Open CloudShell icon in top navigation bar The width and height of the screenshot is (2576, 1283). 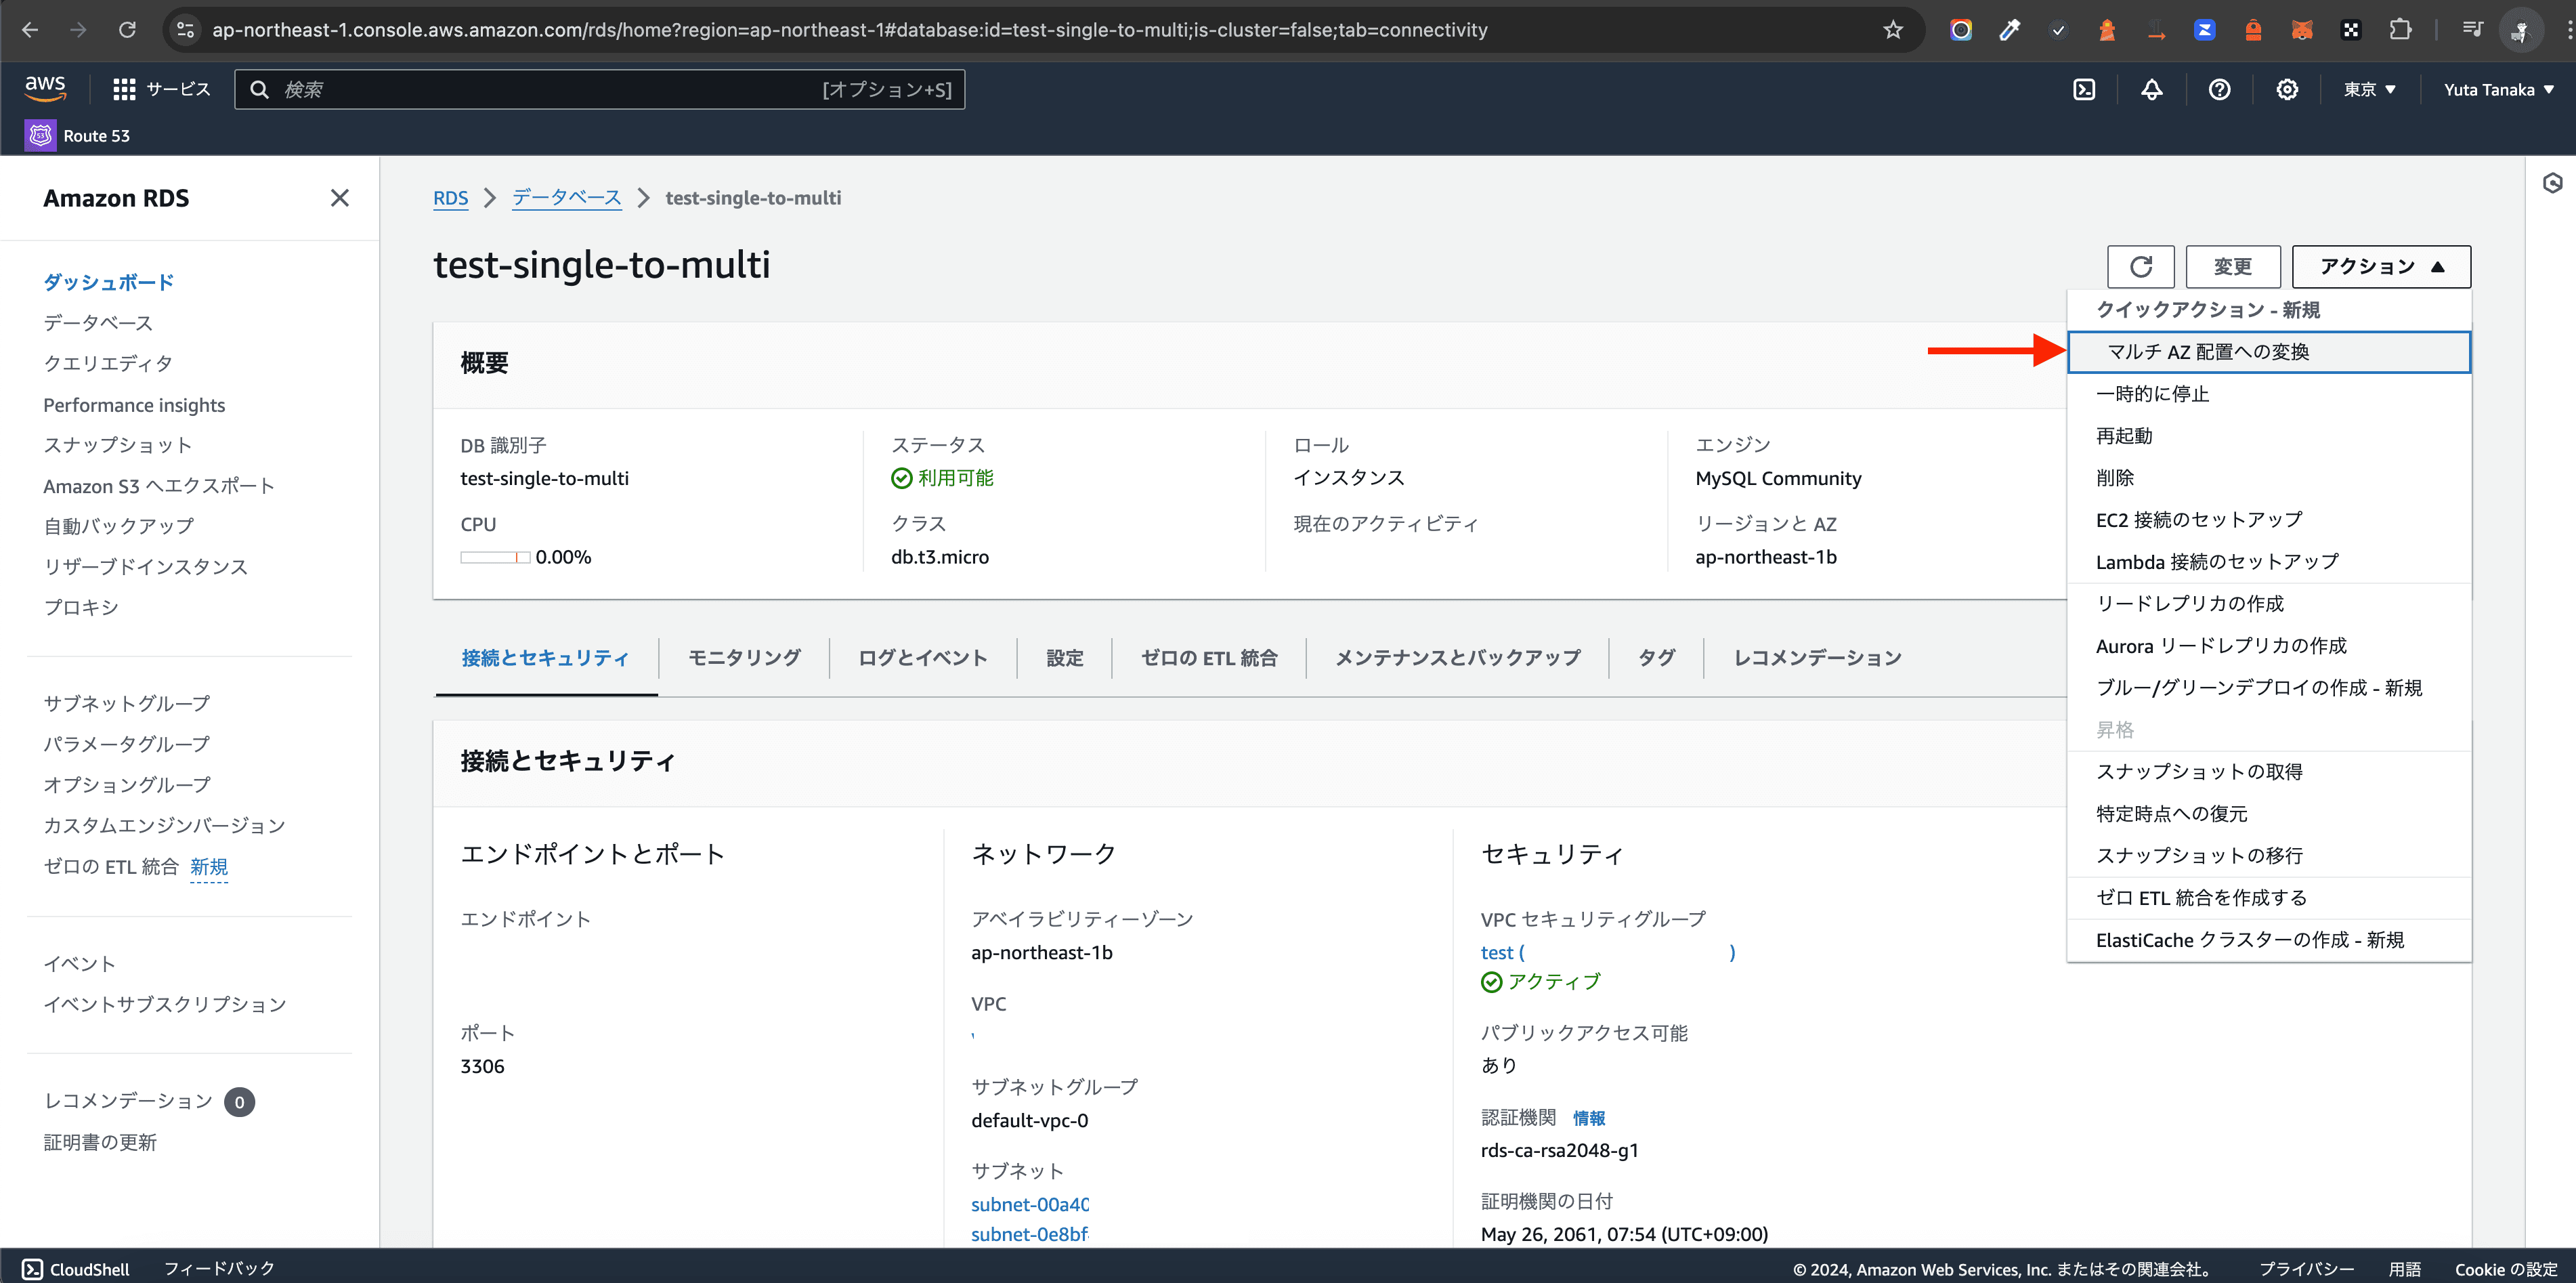pyautogui.click(x=2084, y=90)
